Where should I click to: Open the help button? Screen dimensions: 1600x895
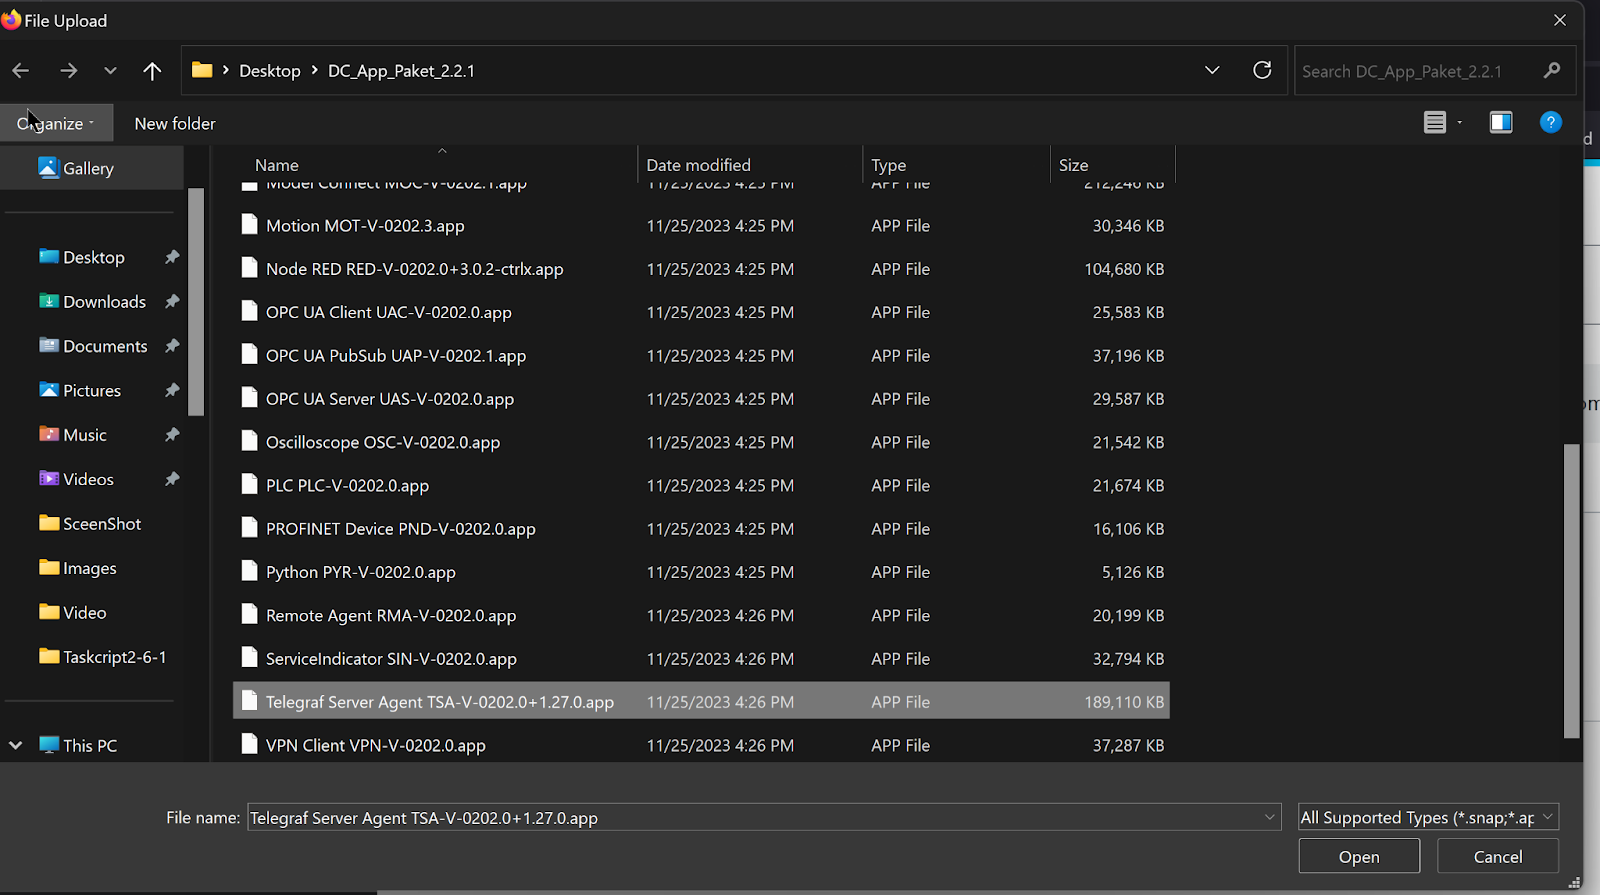1551,122
